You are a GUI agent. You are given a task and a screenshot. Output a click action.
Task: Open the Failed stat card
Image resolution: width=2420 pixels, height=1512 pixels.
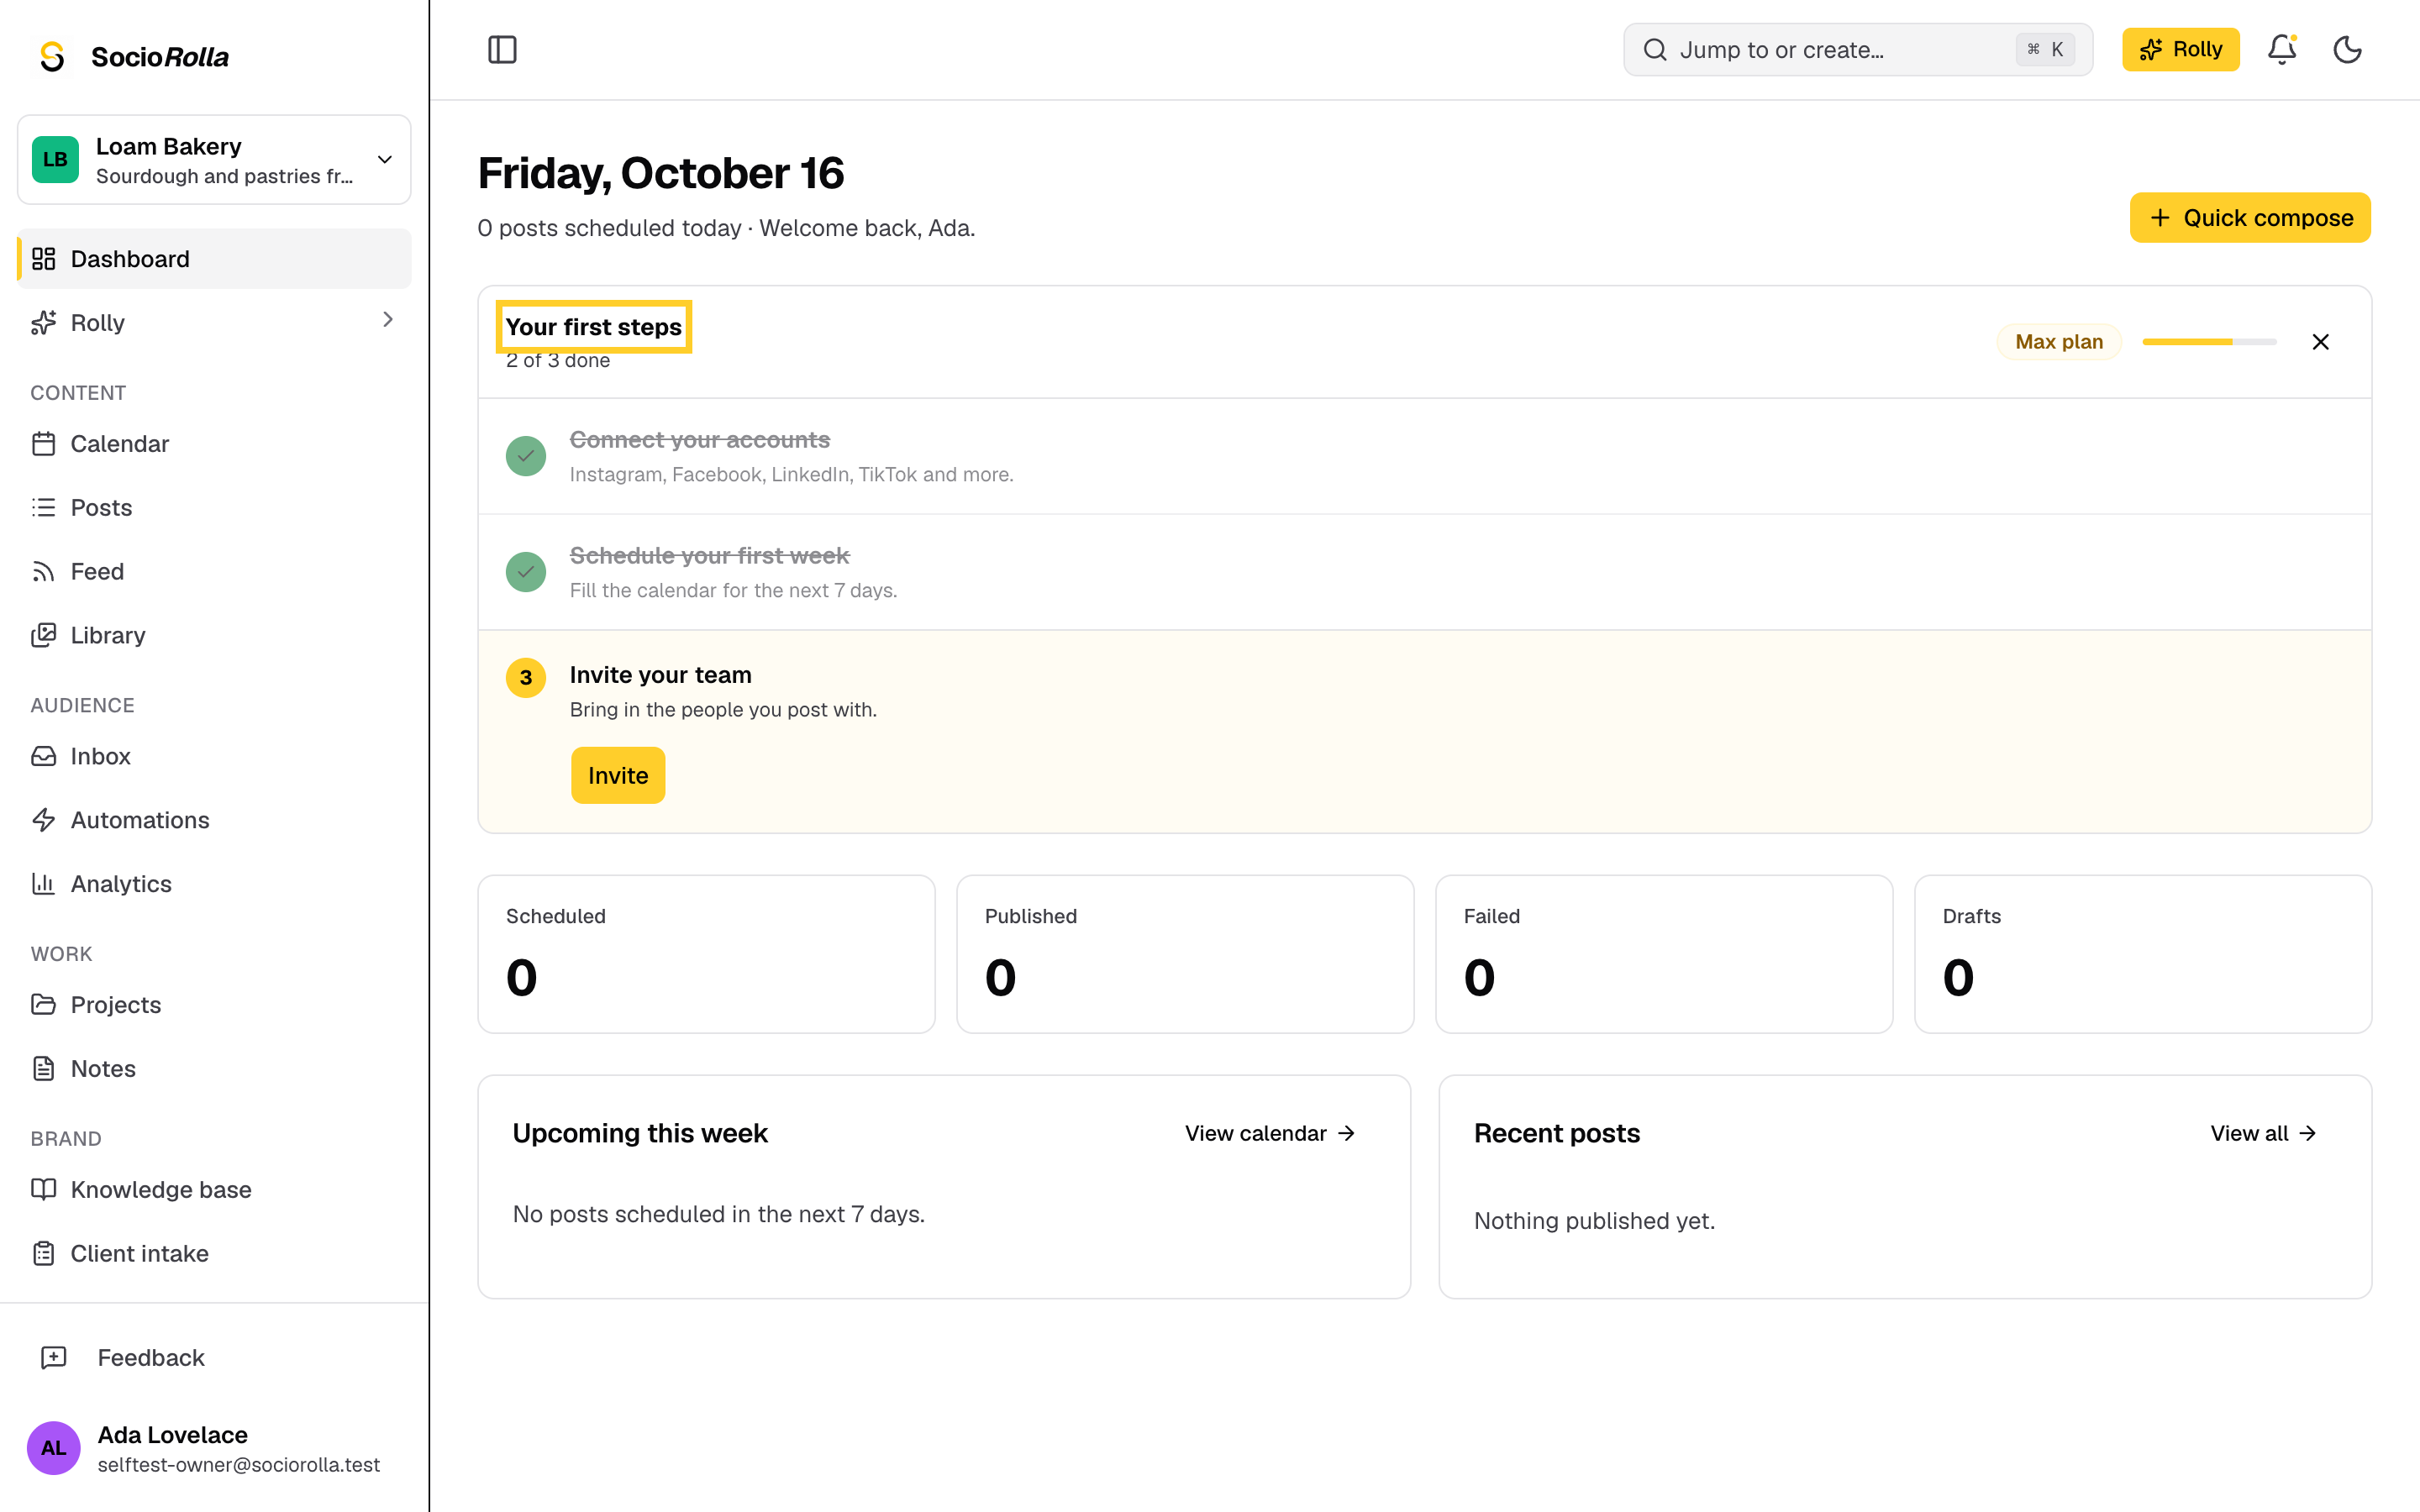[x=1664, y=954]
